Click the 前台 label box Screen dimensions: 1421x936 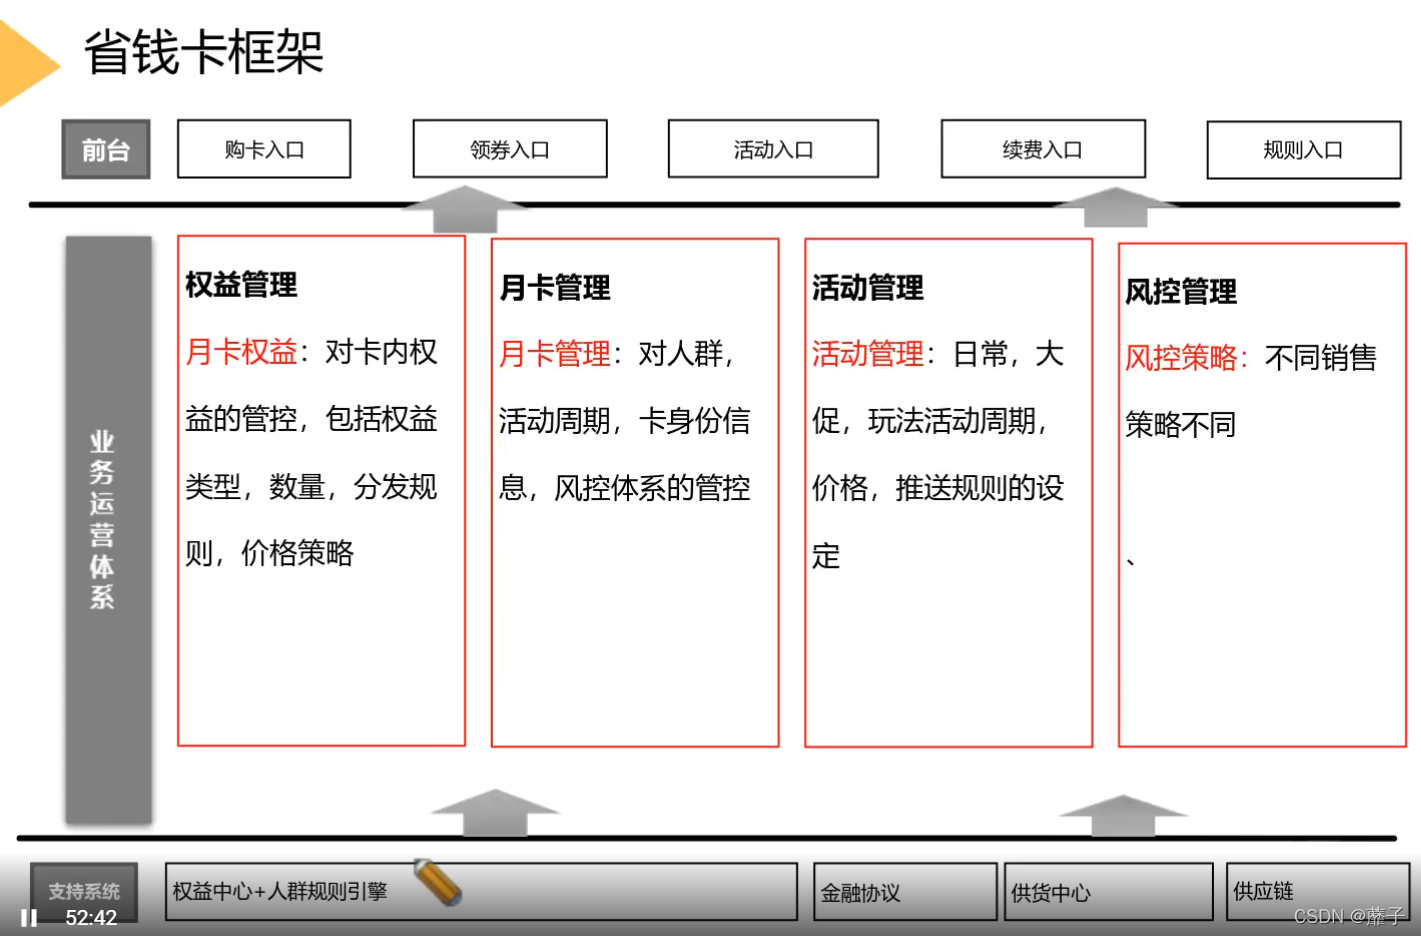point(106,150)
